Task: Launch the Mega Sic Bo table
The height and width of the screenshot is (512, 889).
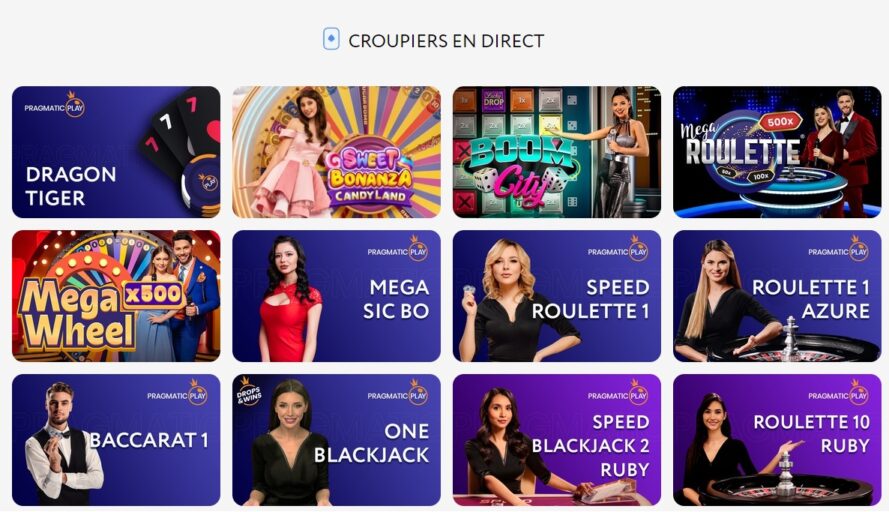Action: click(x=336, y=296)
